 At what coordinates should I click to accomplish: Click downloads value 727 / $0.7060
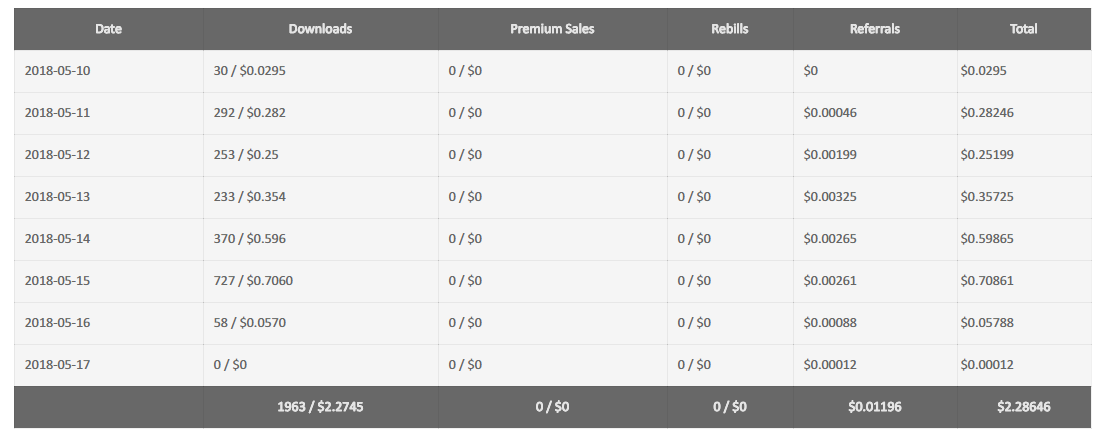pyautogui.click(x=254, y=281)
